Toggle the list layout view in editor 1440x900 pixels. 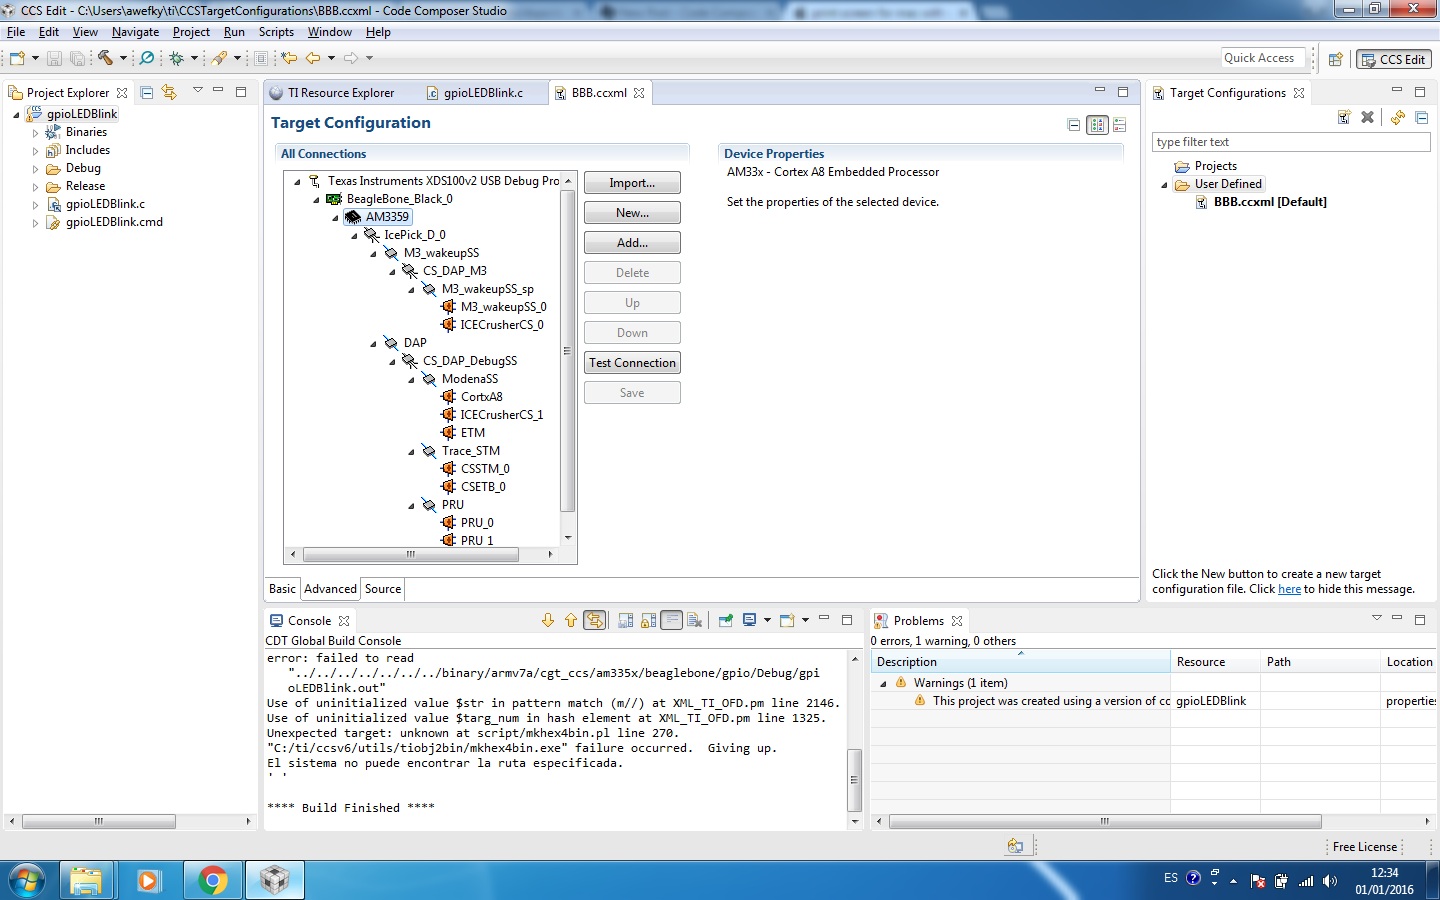(1120, 125)
